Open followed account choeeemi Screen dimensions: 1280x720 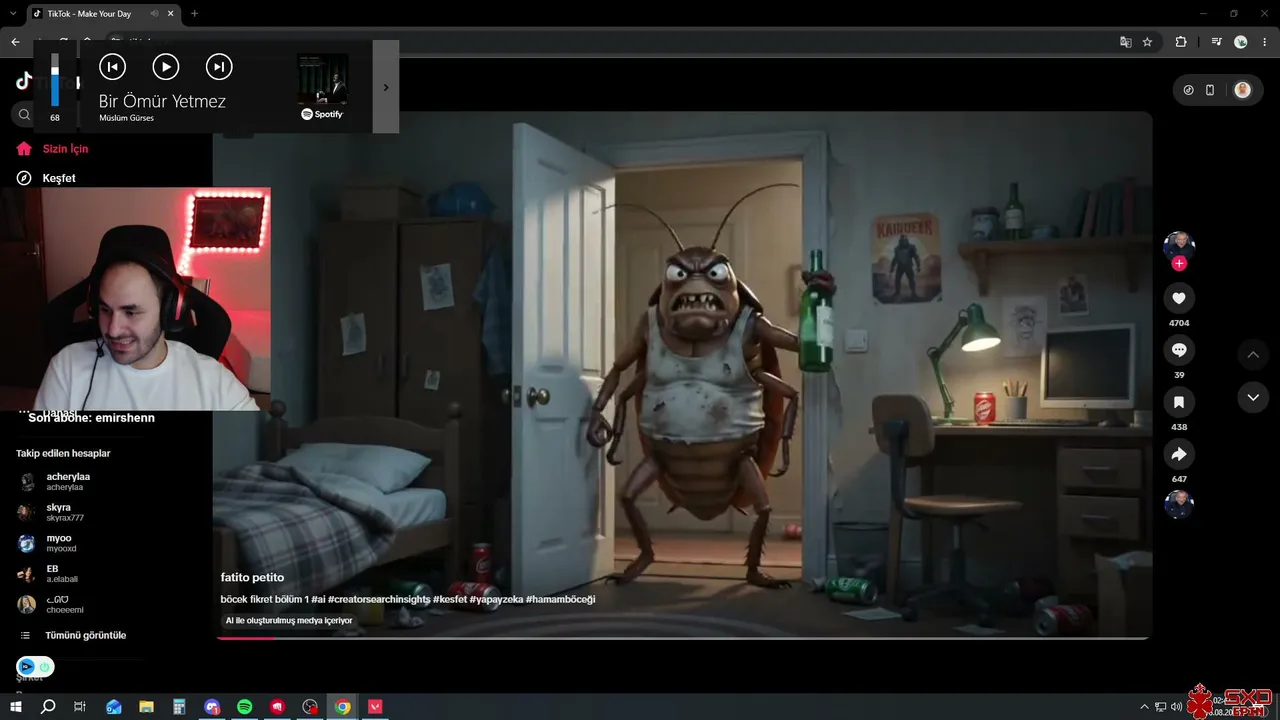(x=64, y=605)
